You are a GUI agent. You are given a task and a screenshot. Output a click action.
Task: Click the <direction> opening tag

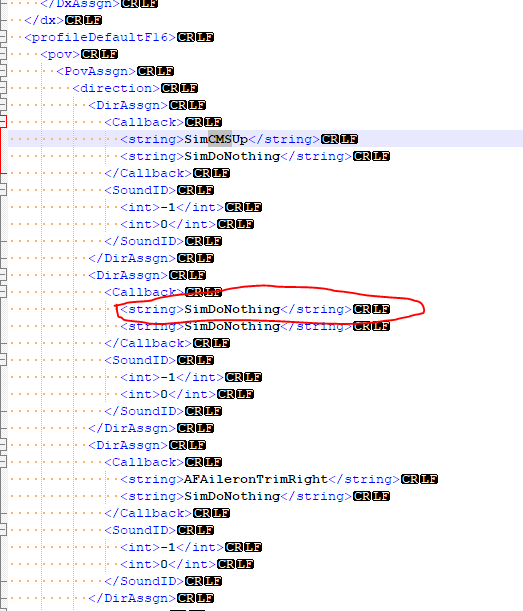116,88
